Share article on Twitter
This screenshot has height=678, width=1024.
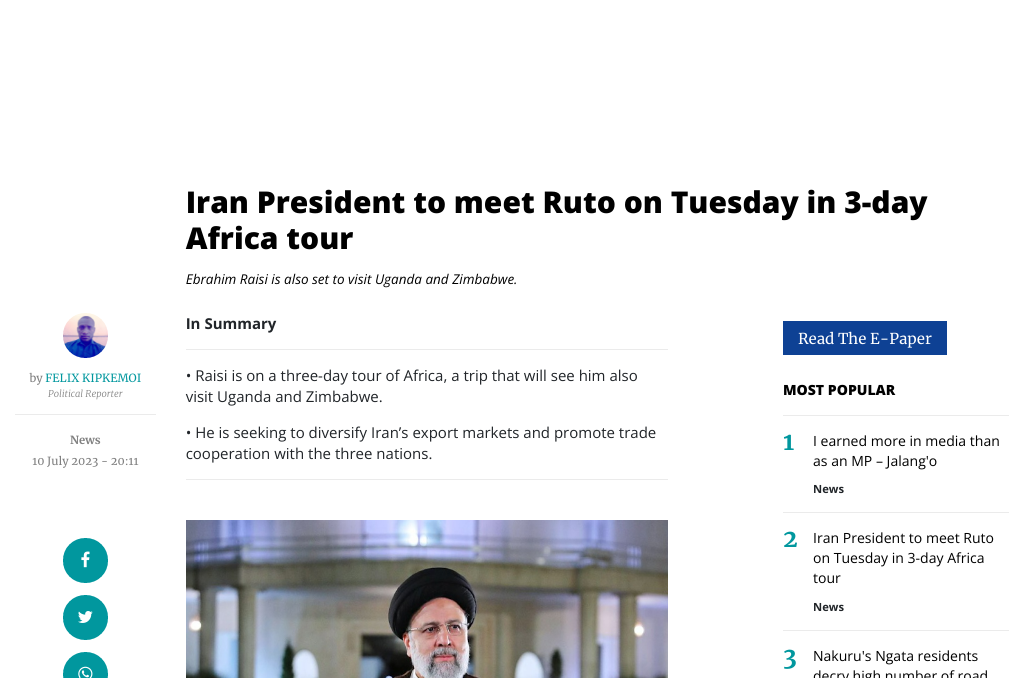tap(85, 617)
